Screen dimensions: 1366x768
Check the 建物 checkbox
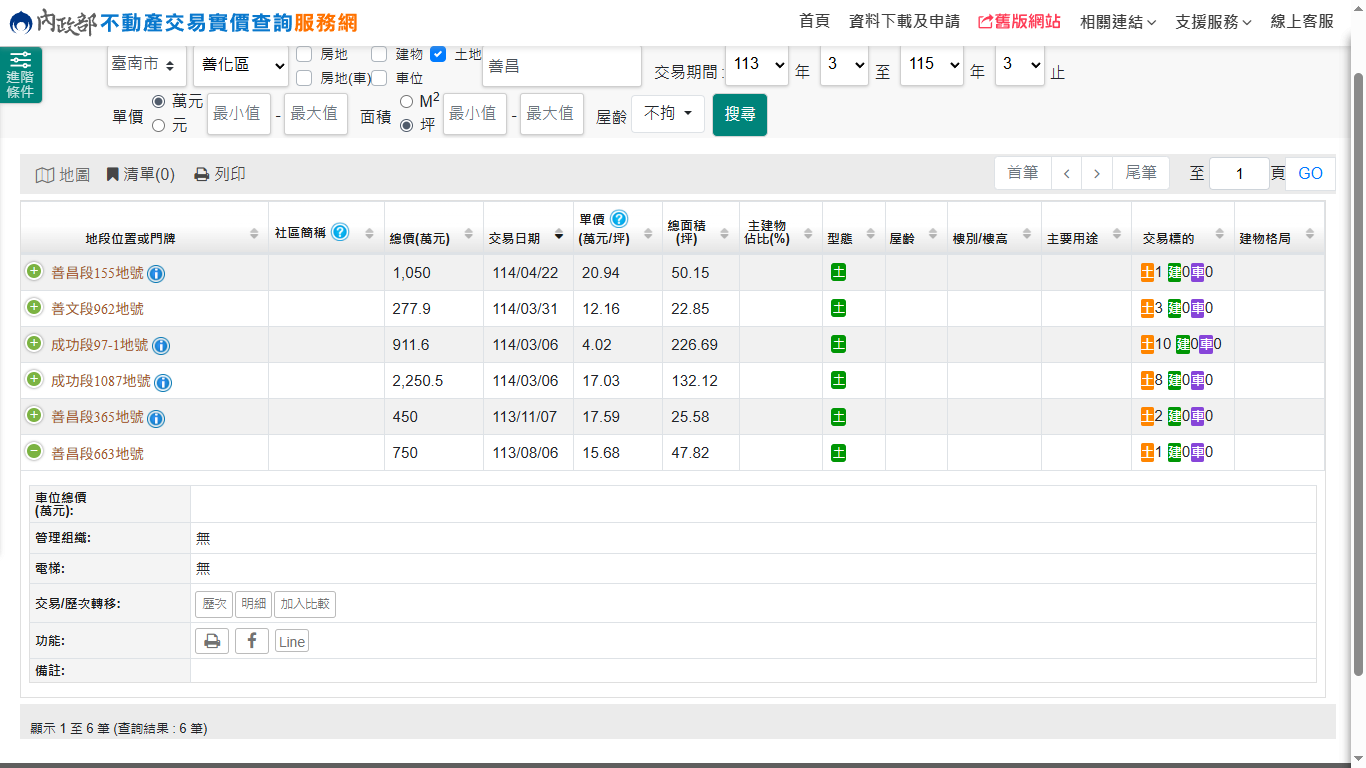(379, 54)
